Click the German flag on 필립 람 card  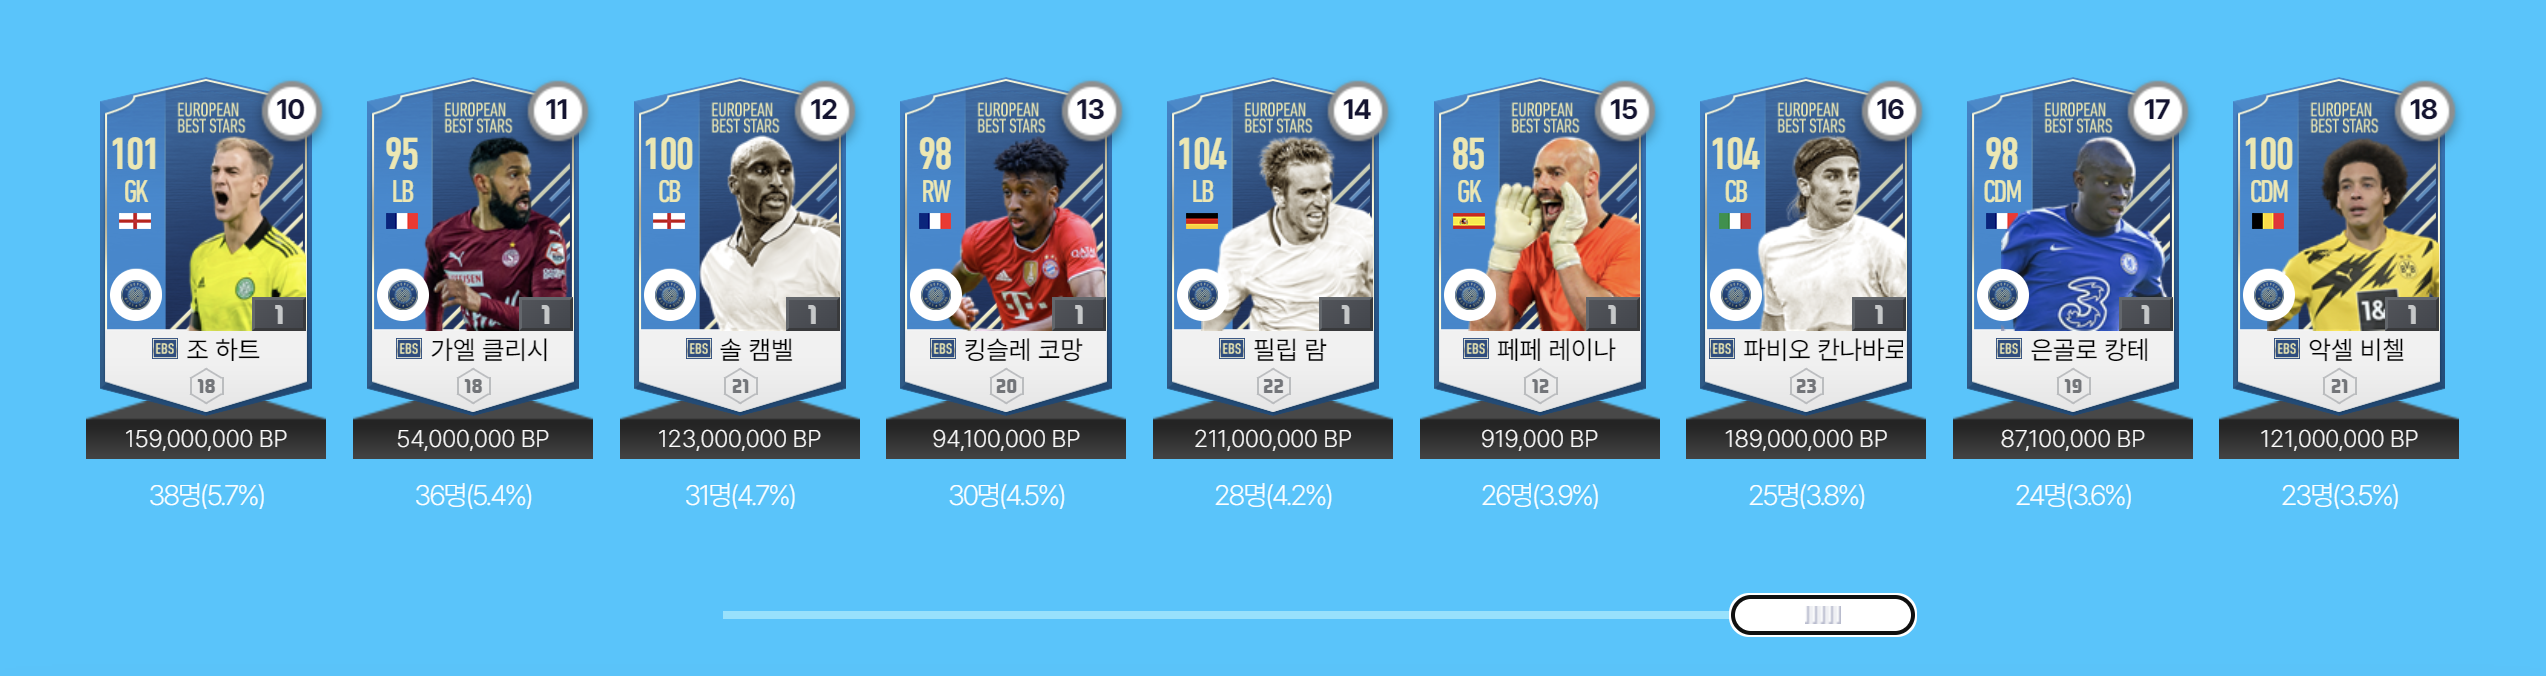click(1202, 221)
